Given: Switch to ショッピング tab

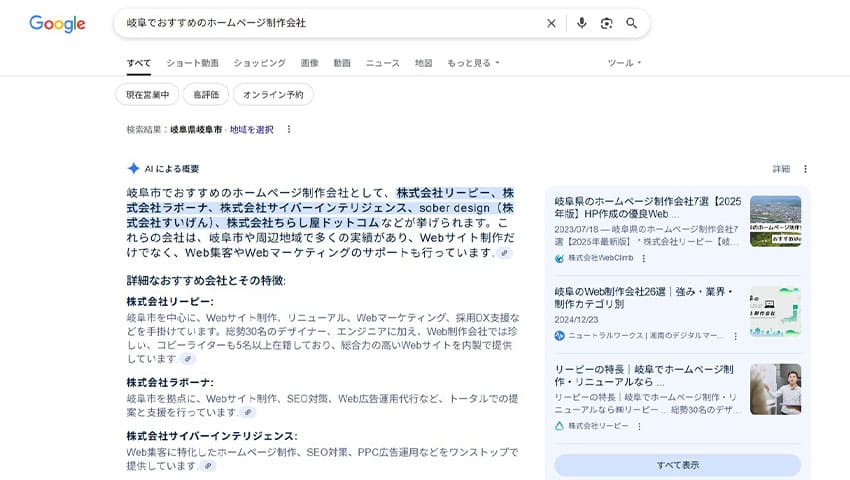Looking at the screenshot, I should [x=260, y=63].
